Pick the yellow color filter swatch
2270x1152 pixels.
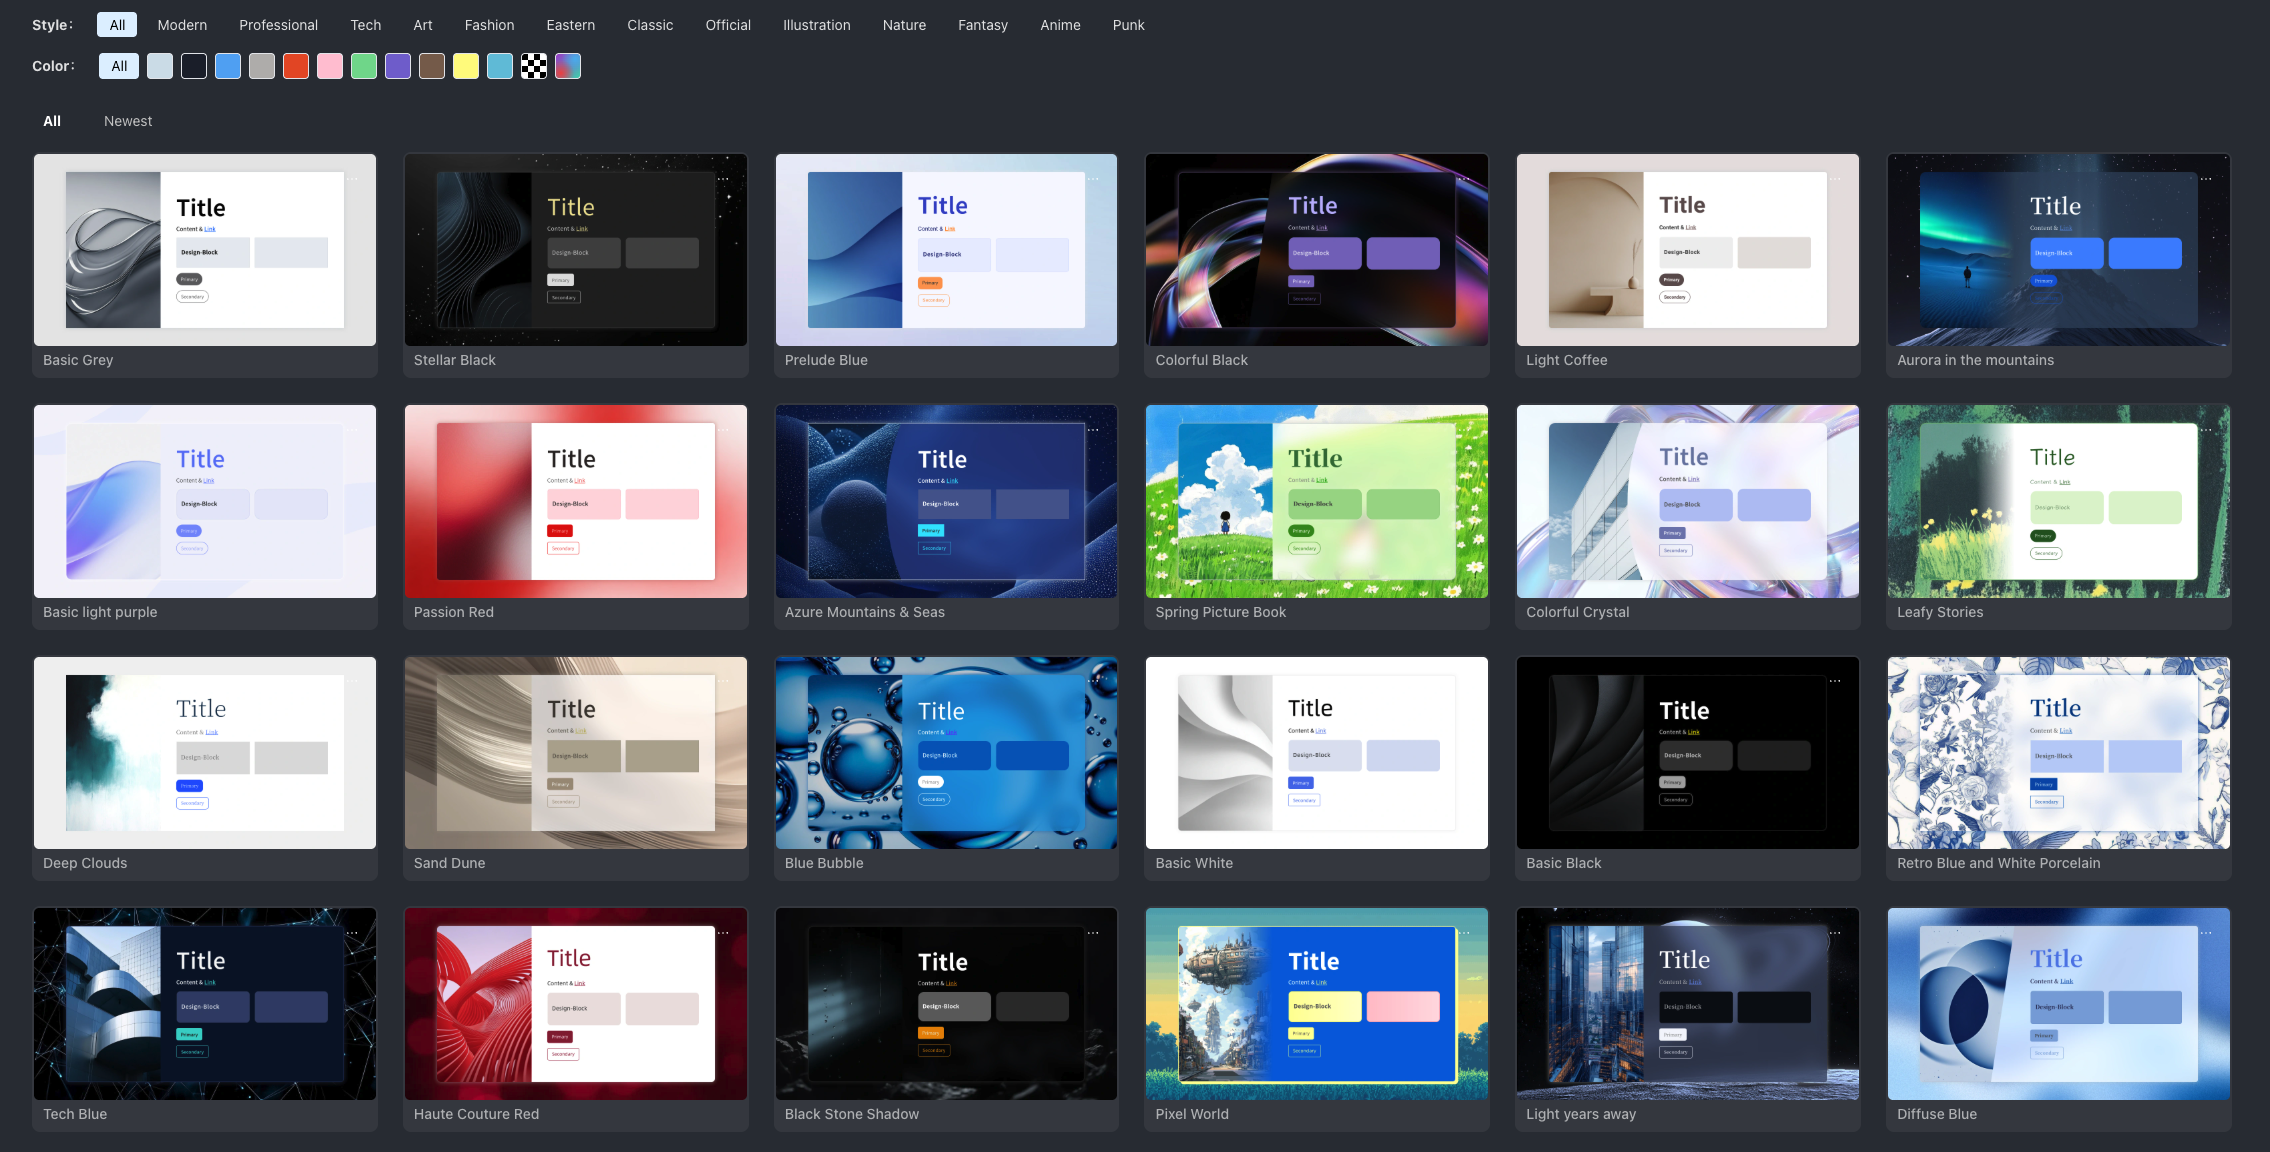[466, 66]
